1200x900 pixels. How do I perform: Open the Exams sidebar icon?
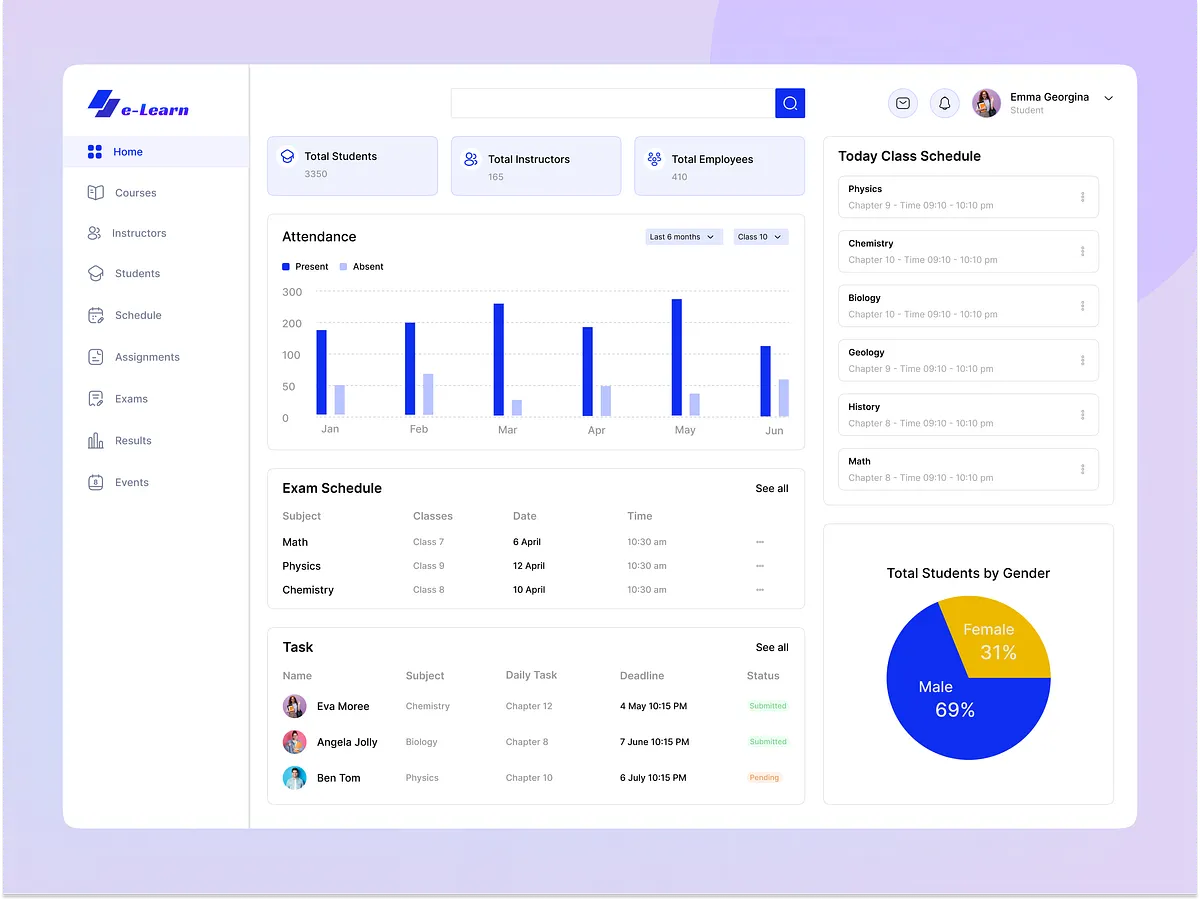click(96, 398)
